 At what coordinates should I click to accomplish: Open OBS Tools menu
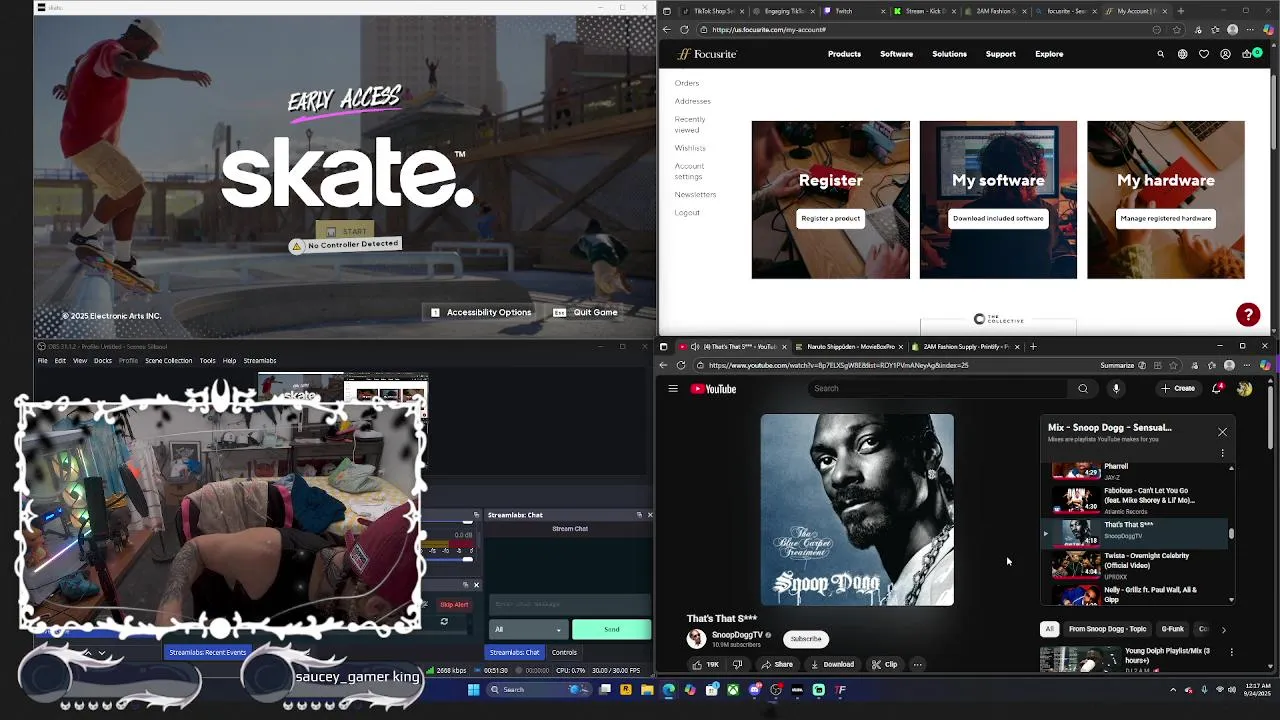click(207, 361)
